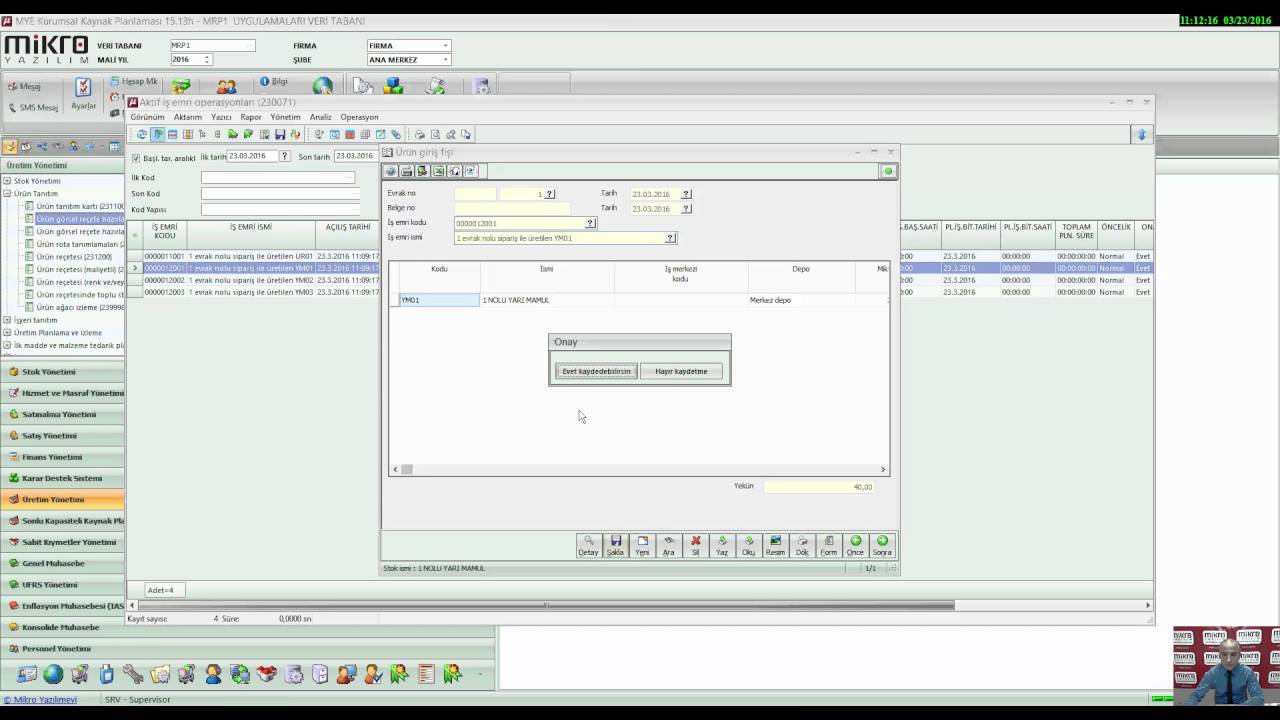Screen dimensions: 1280x720
Task: Go to previous record with Önce
Action: [x=855, y=545]
